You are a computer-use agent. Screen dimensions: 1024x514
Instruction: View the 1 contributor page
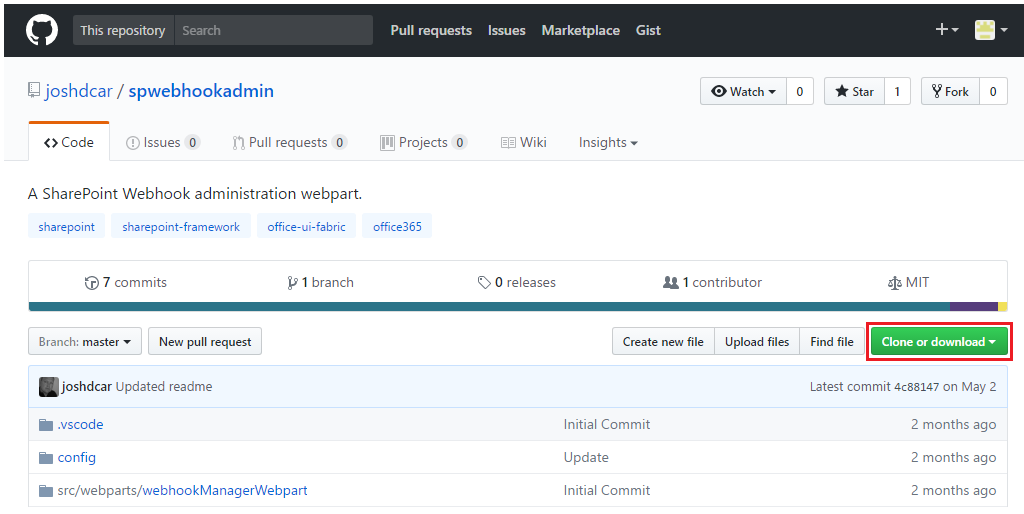click(x=712, y=282)
